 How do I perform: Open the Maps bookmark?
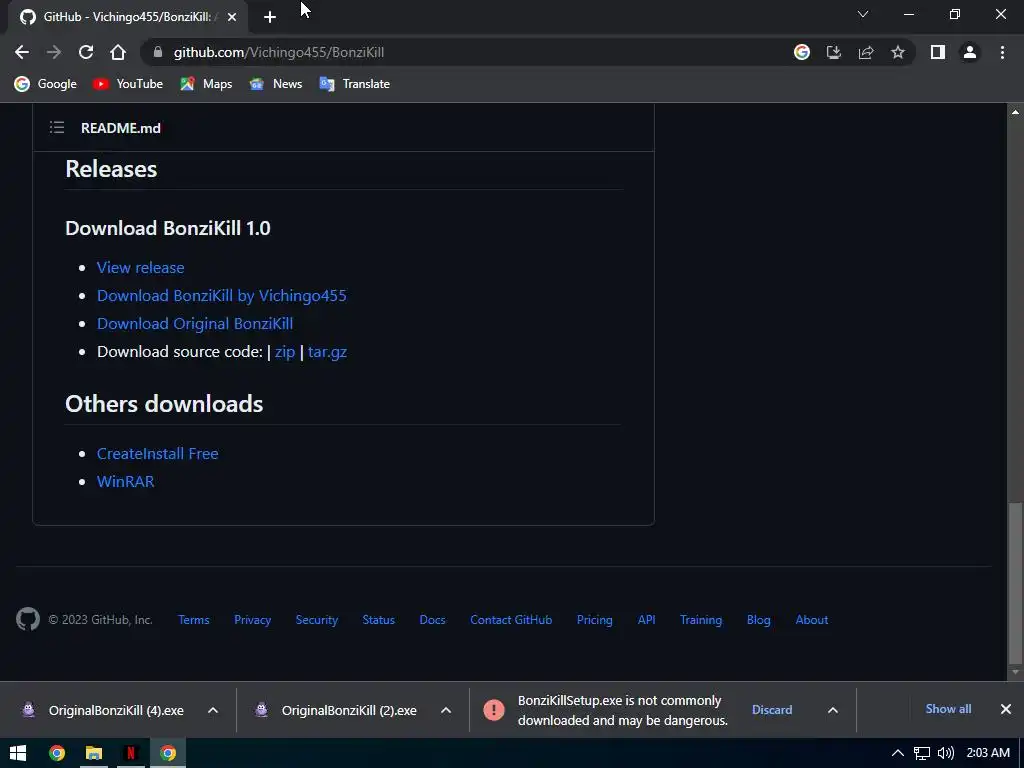[x=206, y=84]
